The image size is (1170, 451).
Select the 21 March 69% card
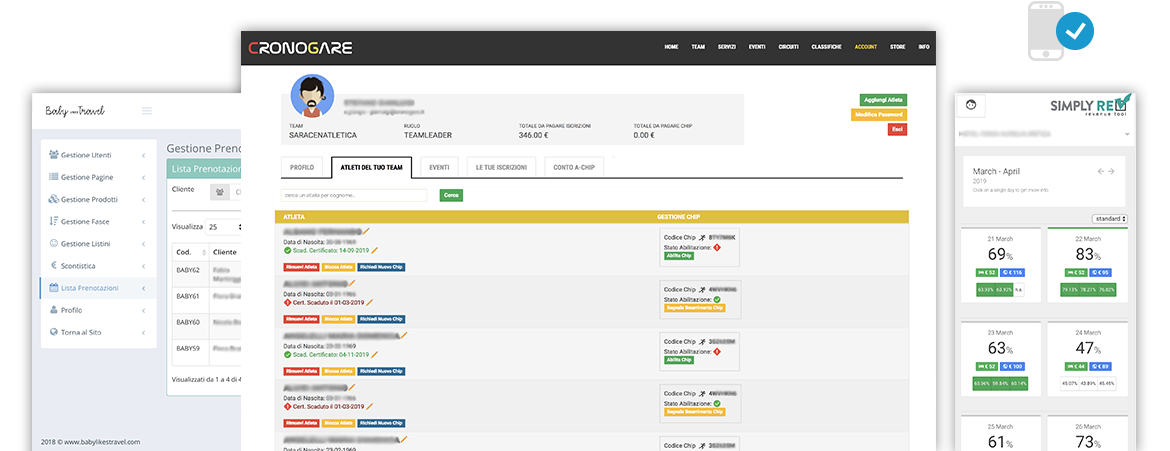[1000, 265]
